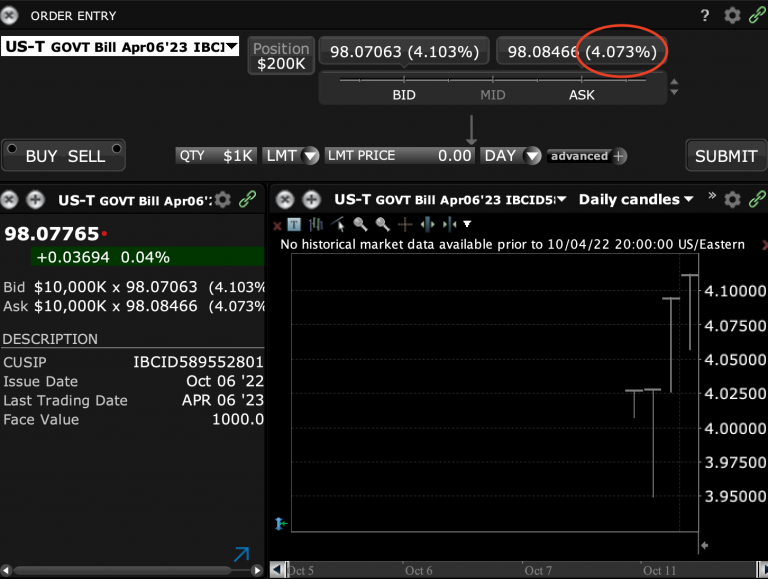Click the Order Entry help question mark

click(705, 16)
